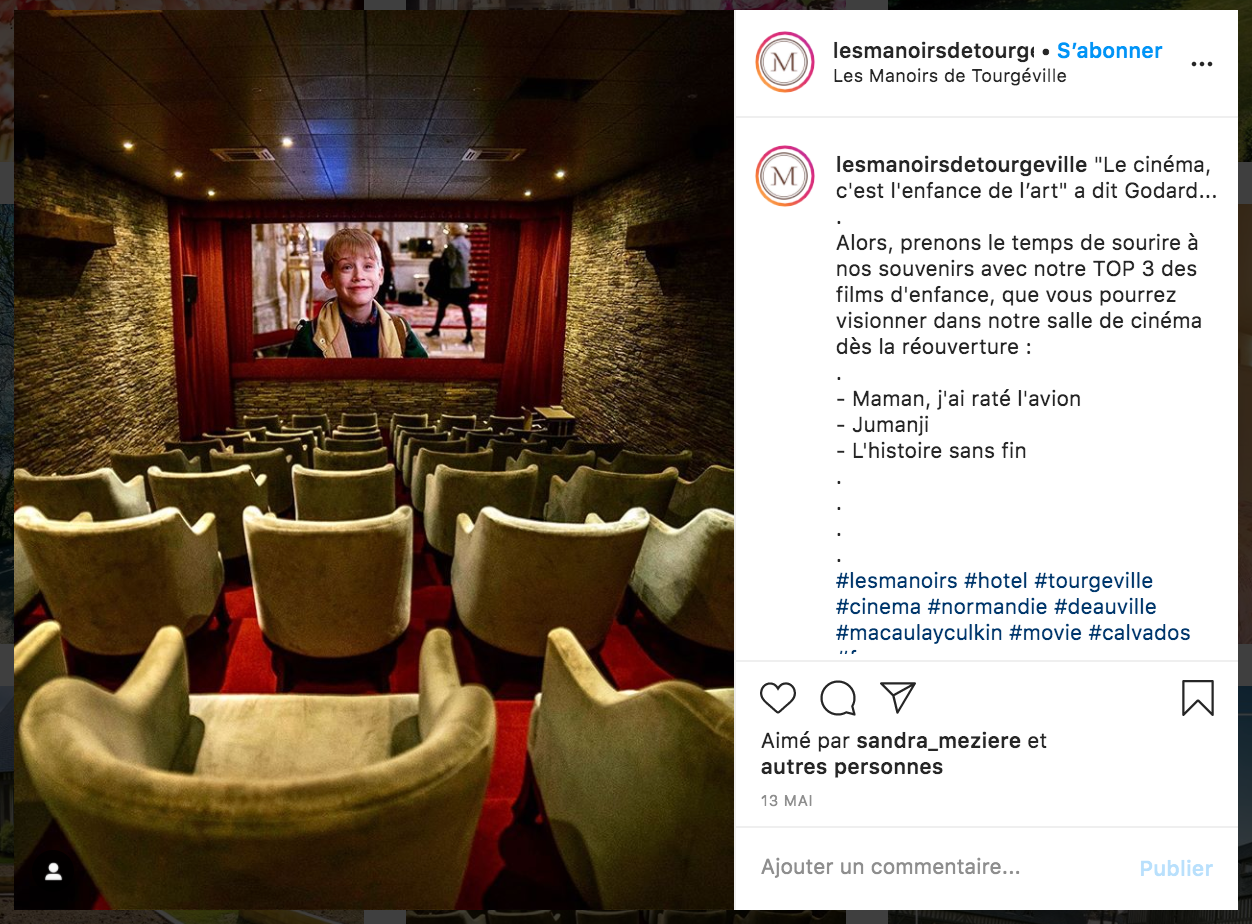Viewport: 1252px width, 924px height.
Task: Open comments with the speech bubble icon
Action: click(x=838, y=698)
